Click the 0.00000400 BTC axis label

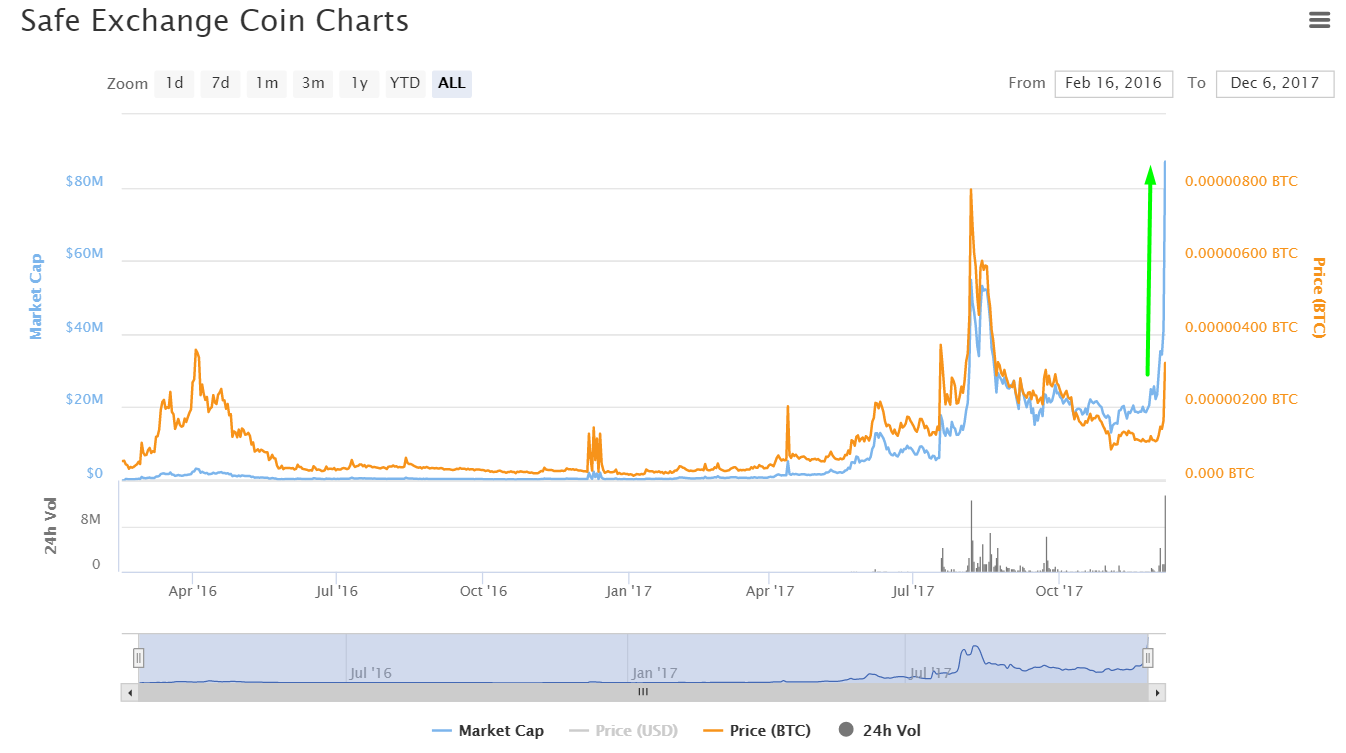[1241, 327]
